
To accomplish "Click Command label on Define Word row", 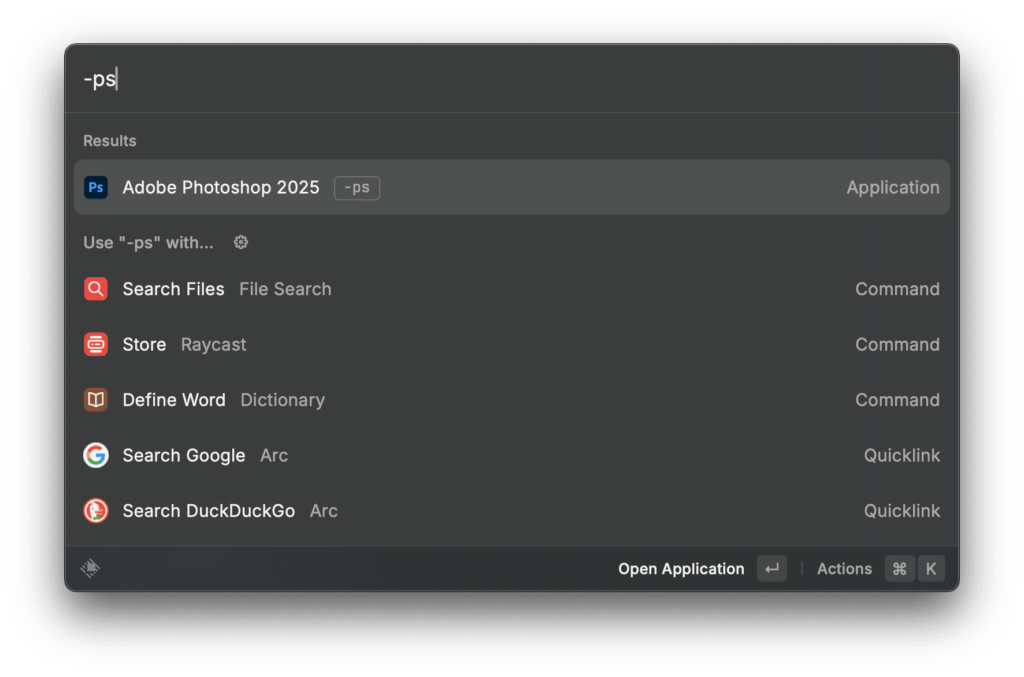I will tap(897, 400).
